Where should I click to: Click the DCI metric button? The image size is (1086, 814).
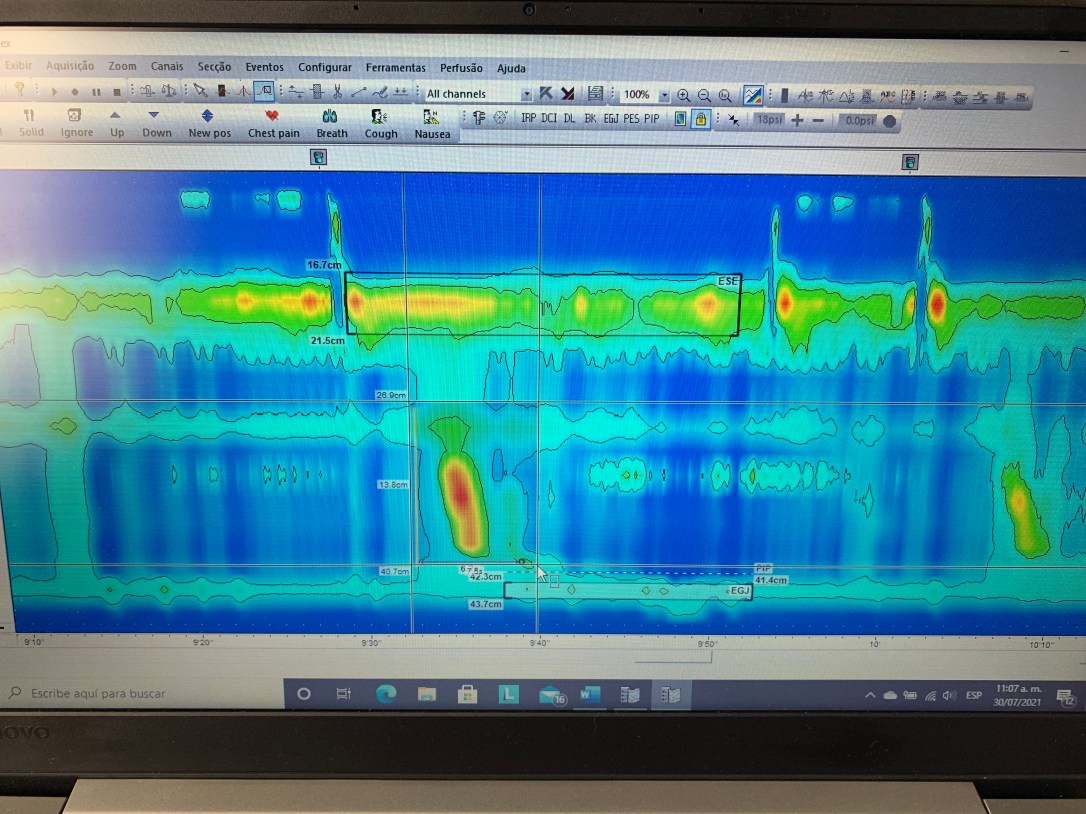tap(549, 118)
